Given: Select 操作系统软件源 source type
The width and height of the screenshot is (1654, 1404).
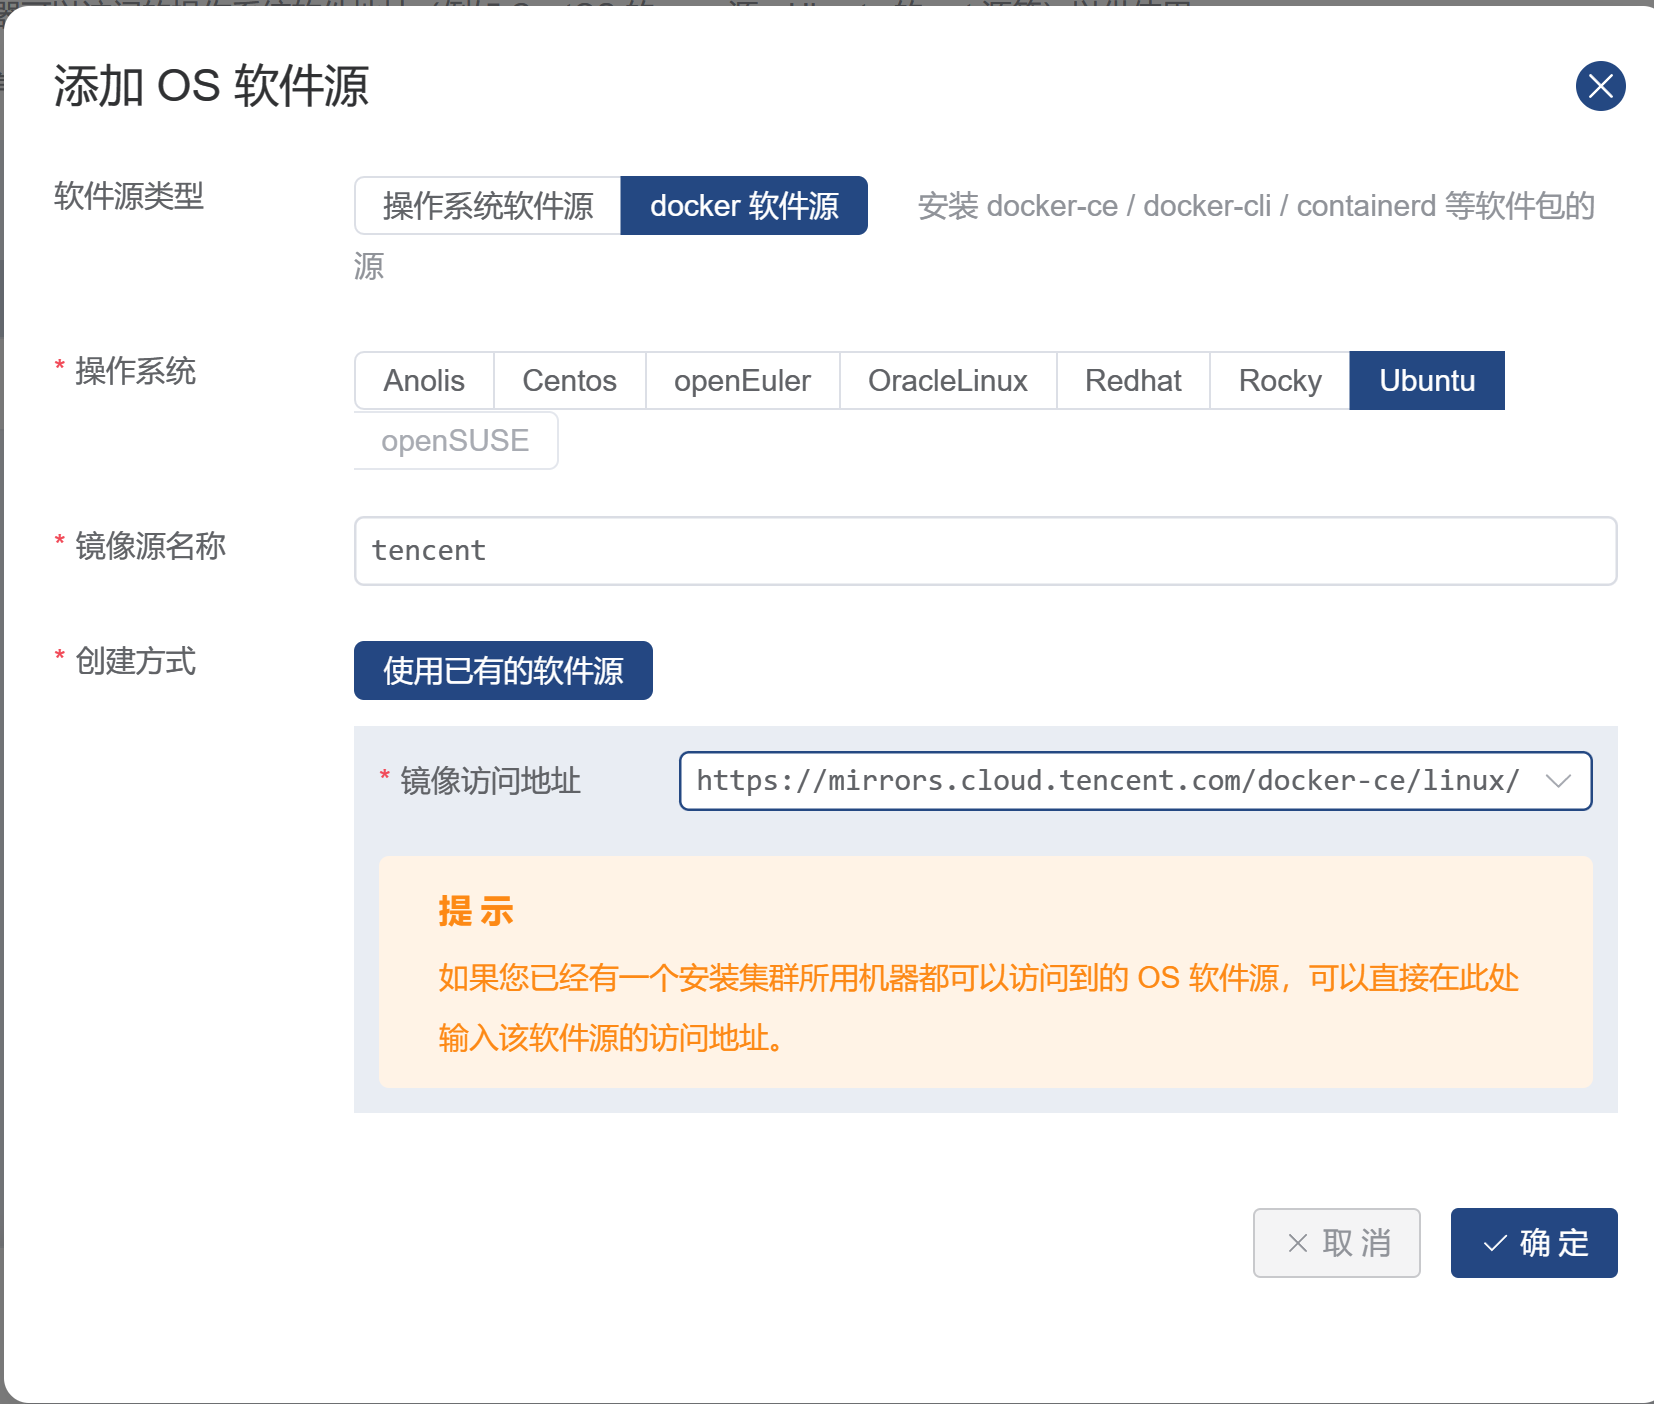Looking at the screenshot, I should 488,206.
